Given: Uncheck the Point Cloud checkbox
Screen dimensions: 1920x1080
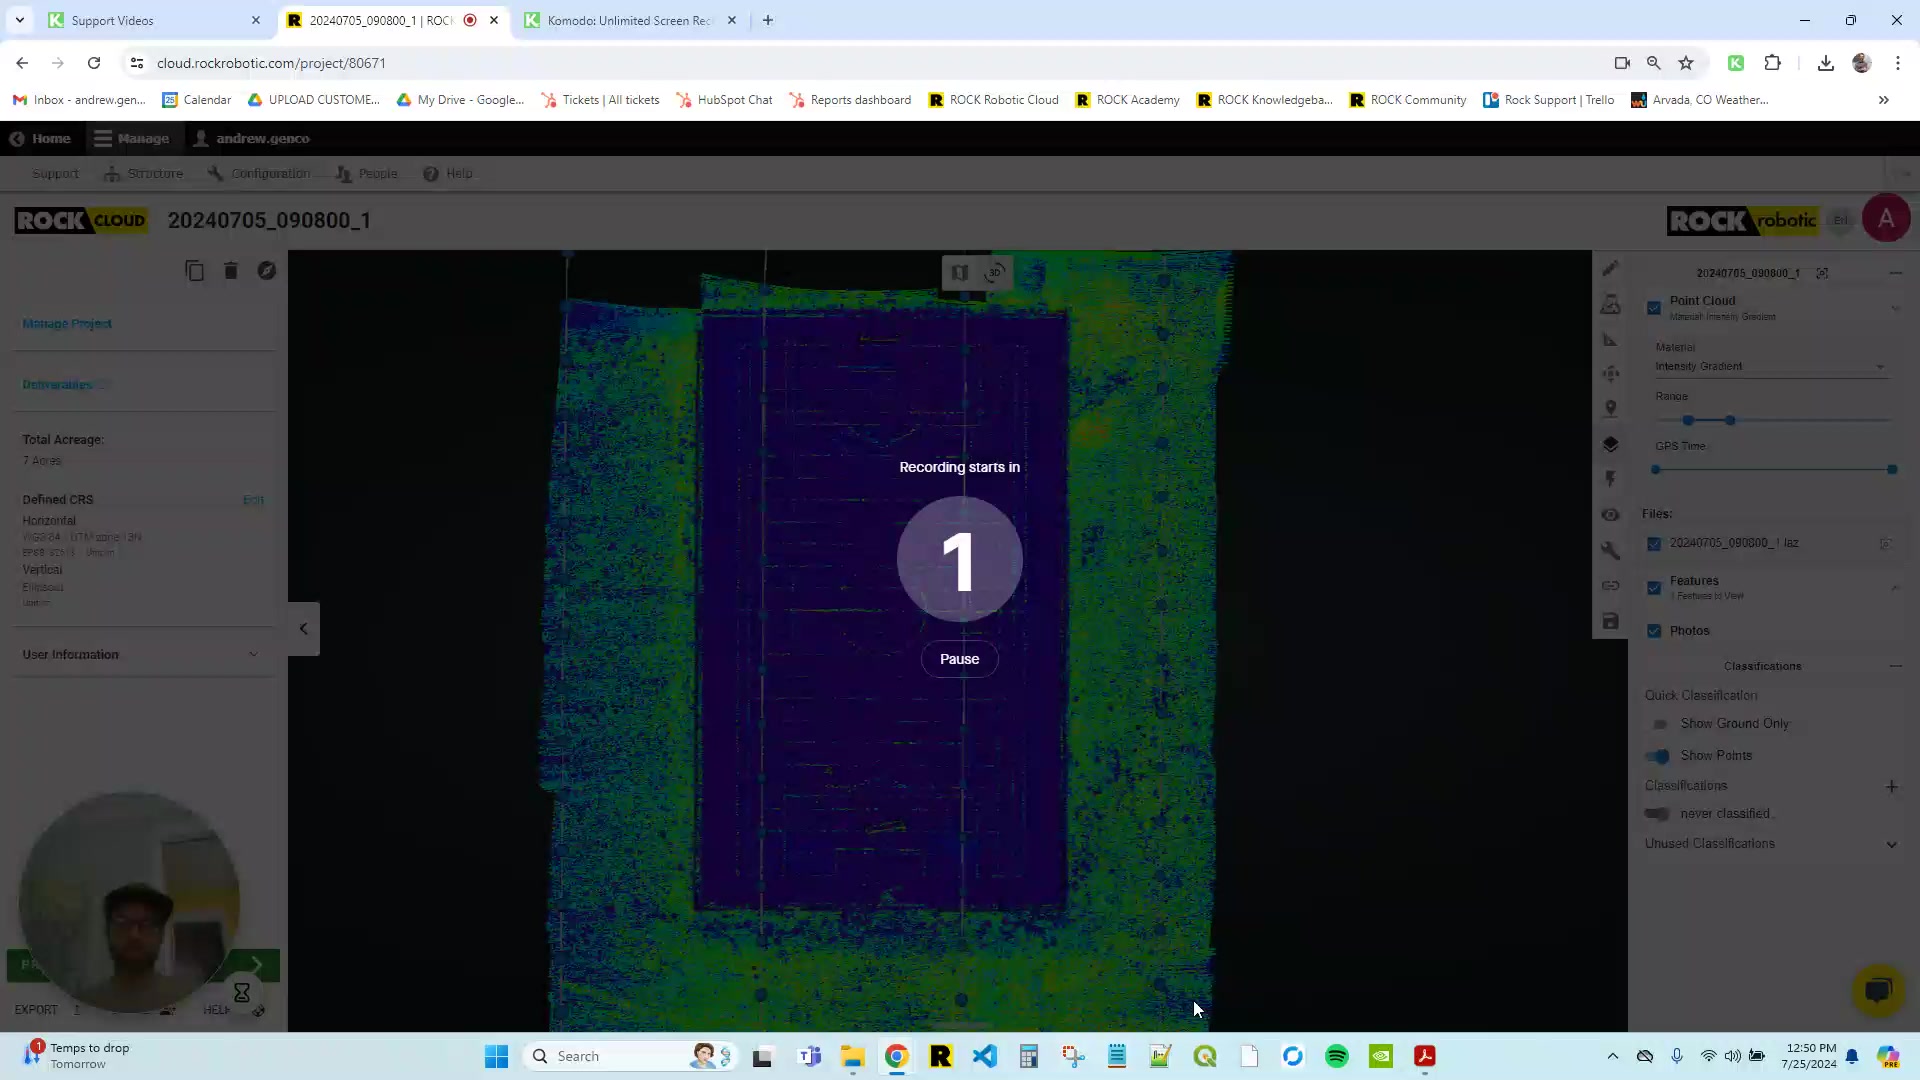Looking at the screenshot, I should pyautogui.click(x=1654, y=308).
